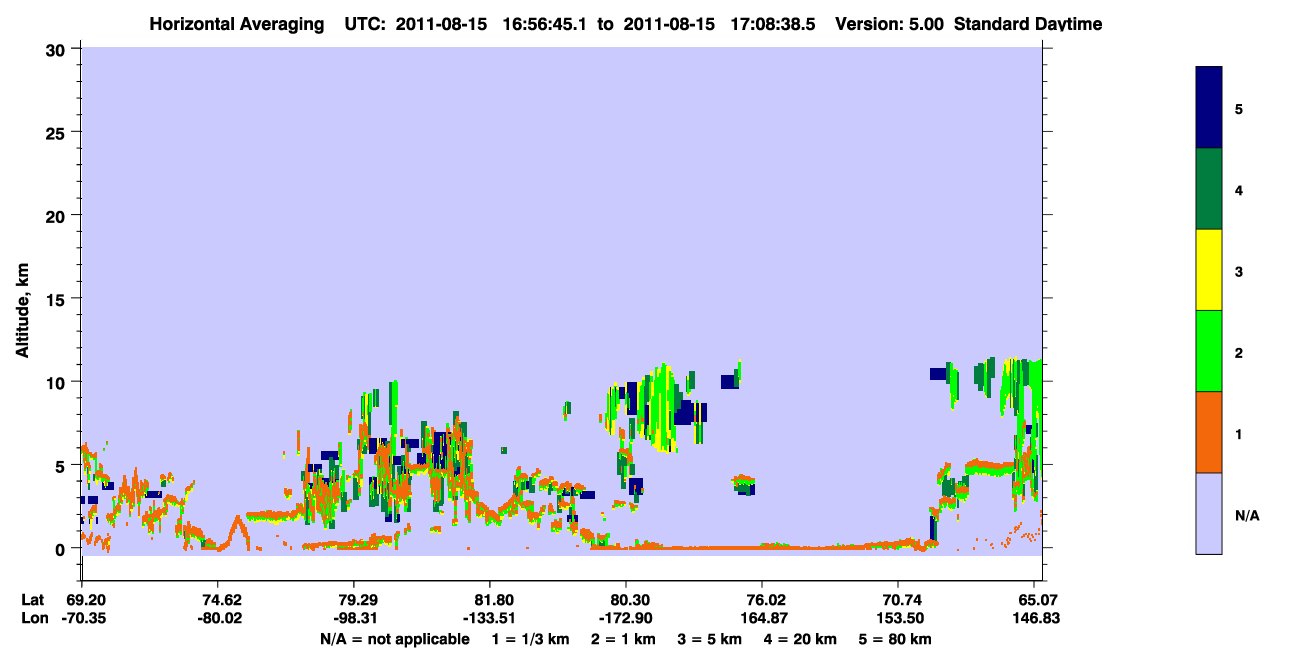Click the dark green colorbar segment labeled 4
This screenshot has width=1300, height=667.
(1209, 189)
